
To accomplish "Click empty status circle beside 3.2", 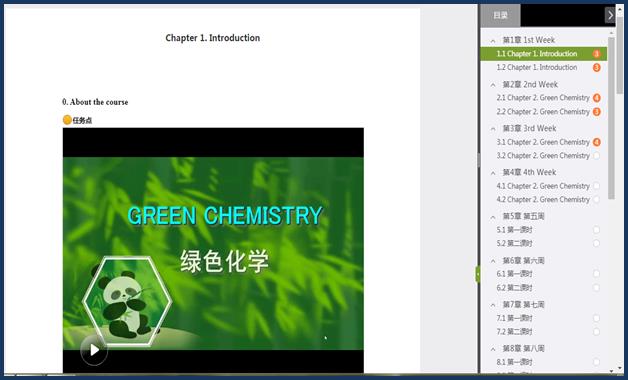I will (596, 155).
